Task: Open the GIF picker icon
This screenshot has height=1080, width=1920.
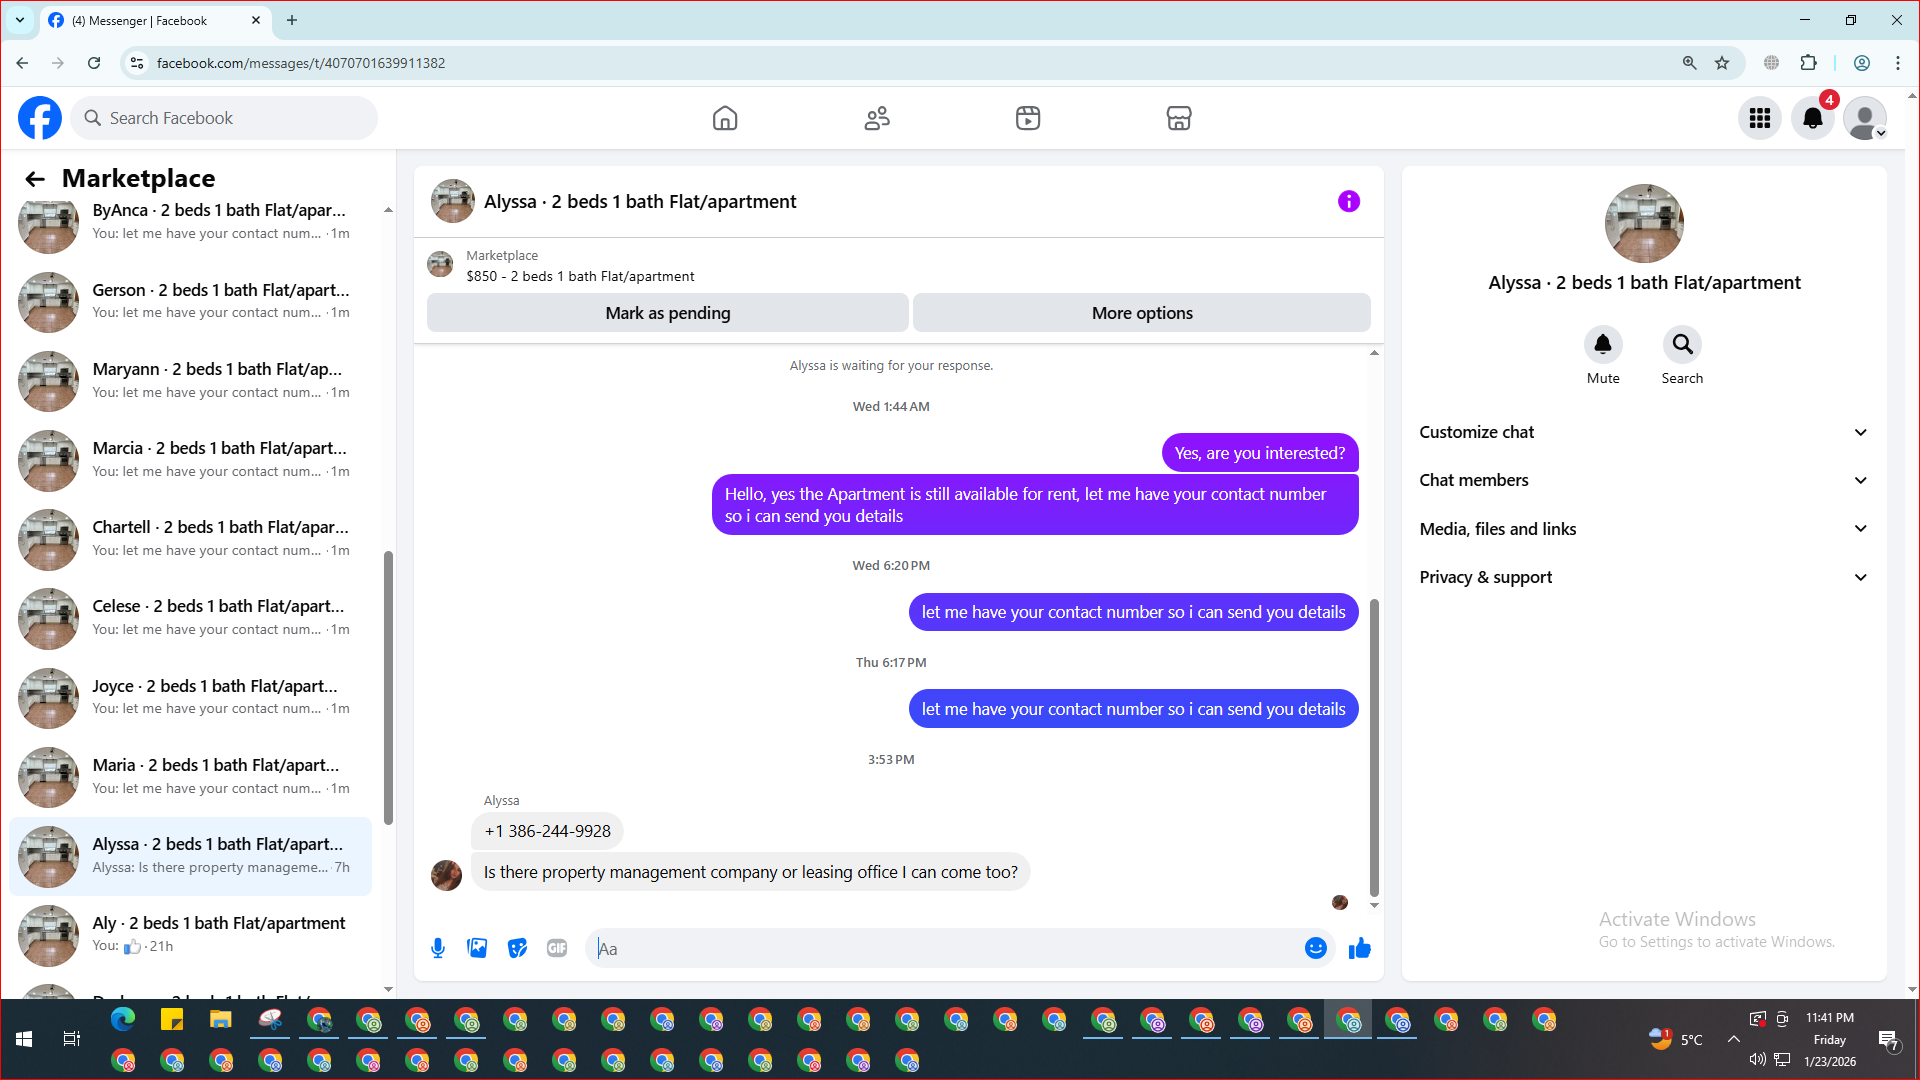Action: (557, 948)
